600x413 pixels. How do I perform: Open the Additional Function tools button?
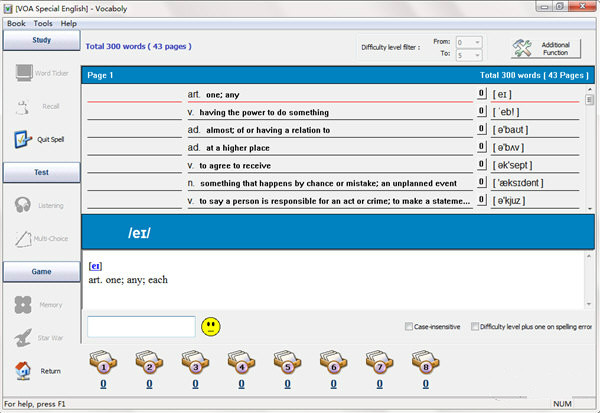[546, 49]
